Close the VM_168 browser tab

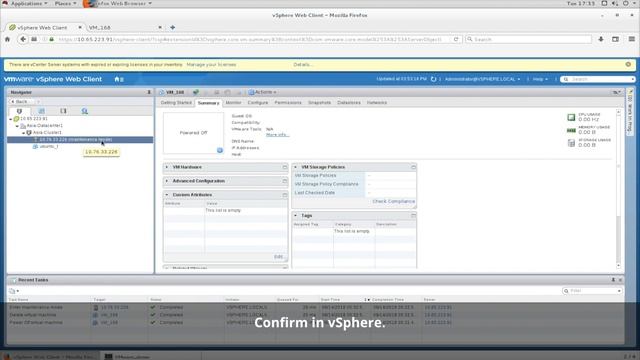pyautogui.click(x=160, y=27)
